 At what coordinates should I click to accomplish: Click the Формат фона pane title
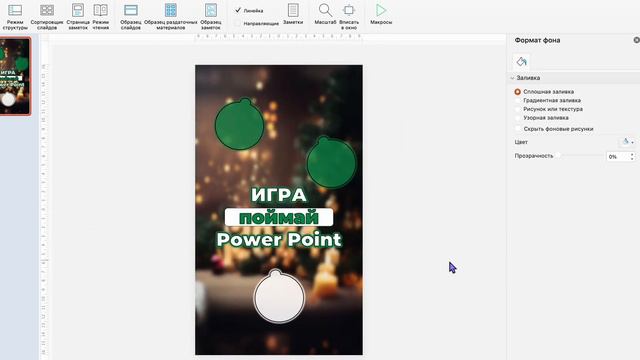coord(537,40)
